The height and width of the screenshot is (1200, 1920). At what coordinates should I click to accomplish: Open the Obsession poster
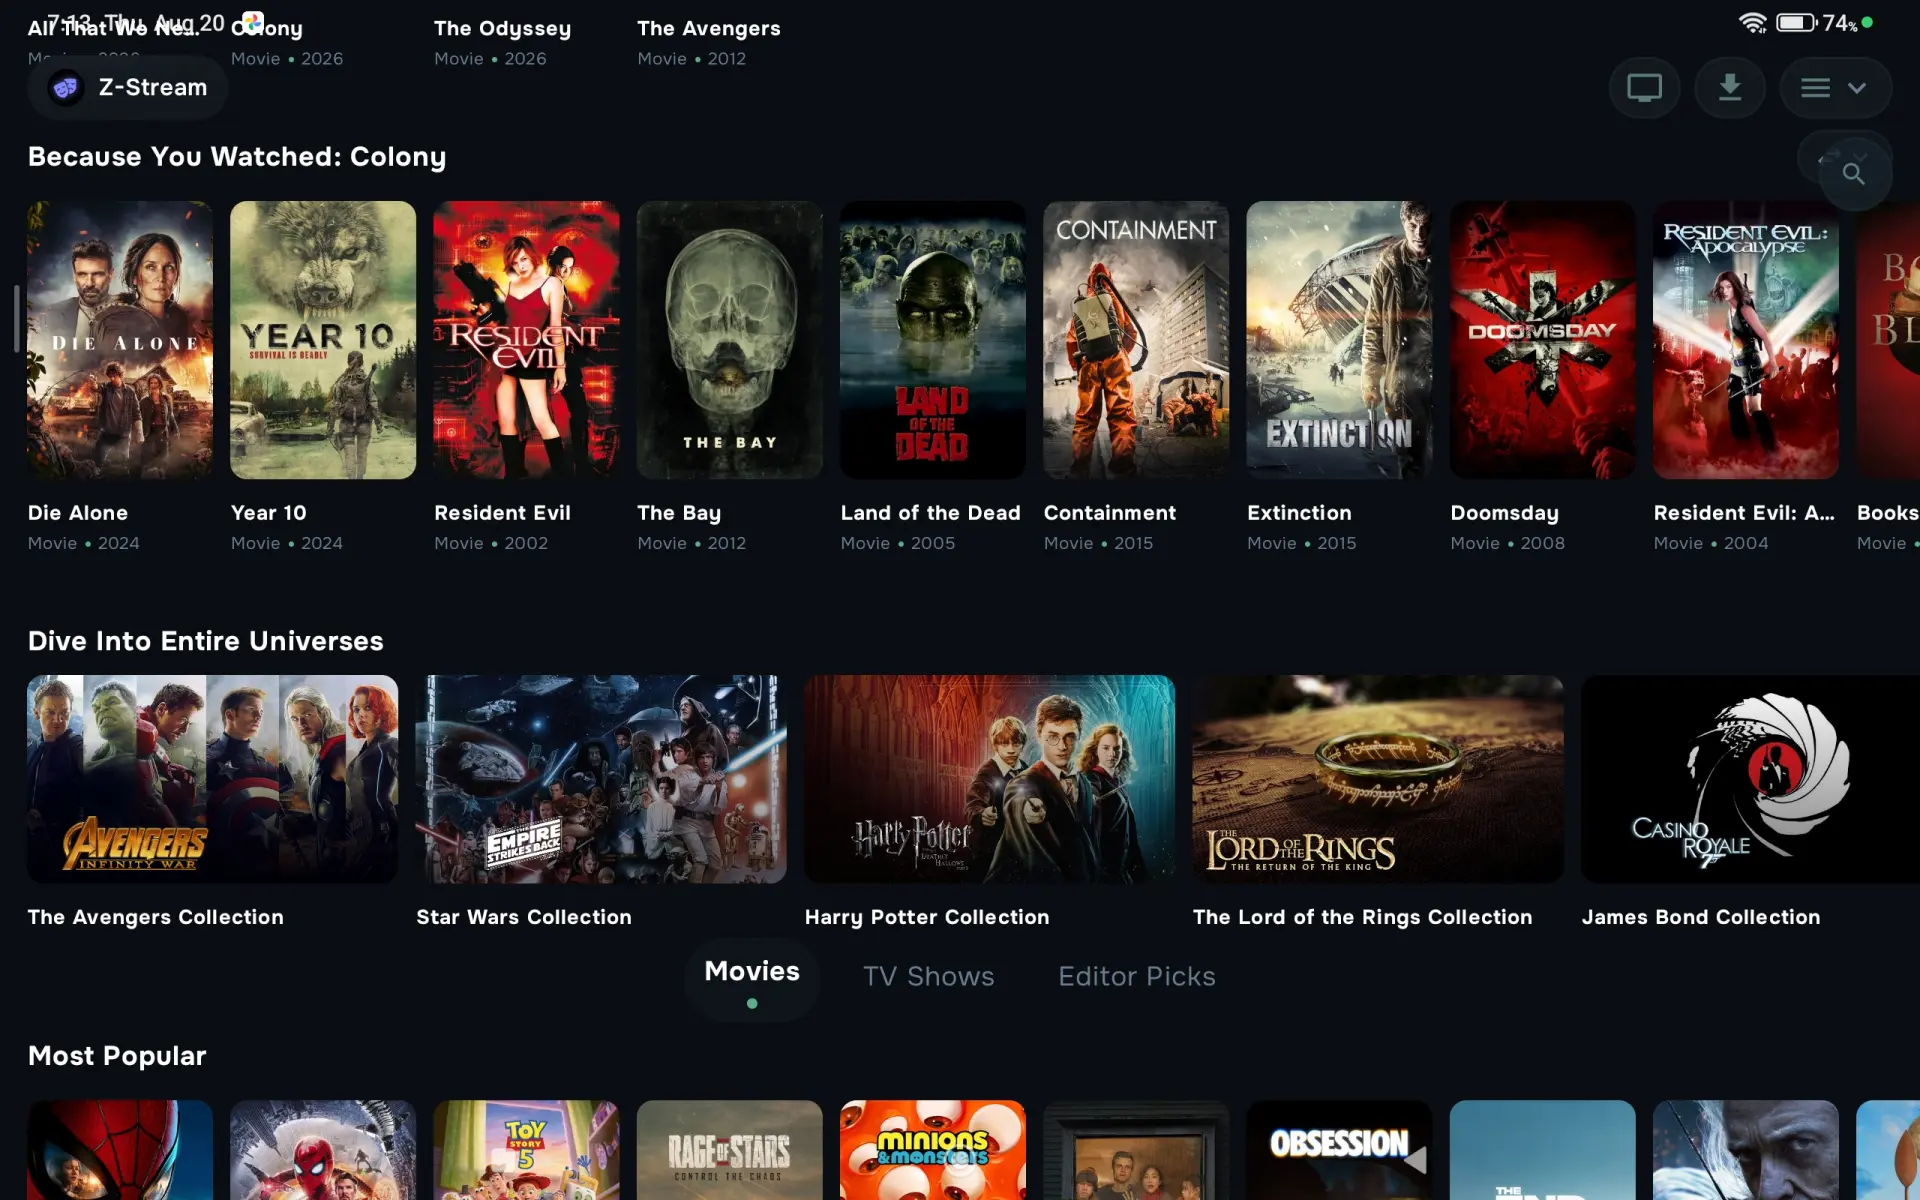point(1339,1150)
